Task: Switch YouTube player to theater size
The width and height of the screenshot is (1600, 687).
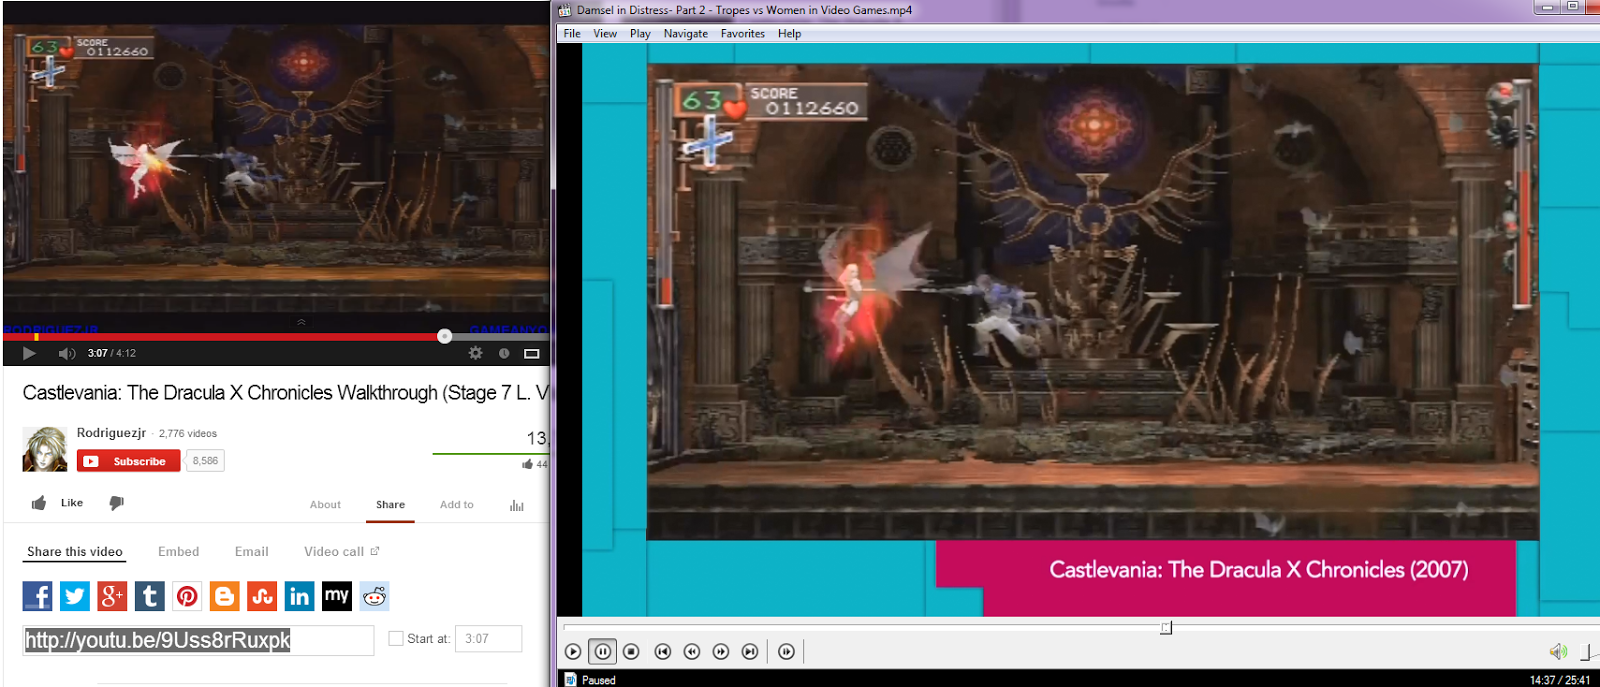Action: [x=532, y=353]
